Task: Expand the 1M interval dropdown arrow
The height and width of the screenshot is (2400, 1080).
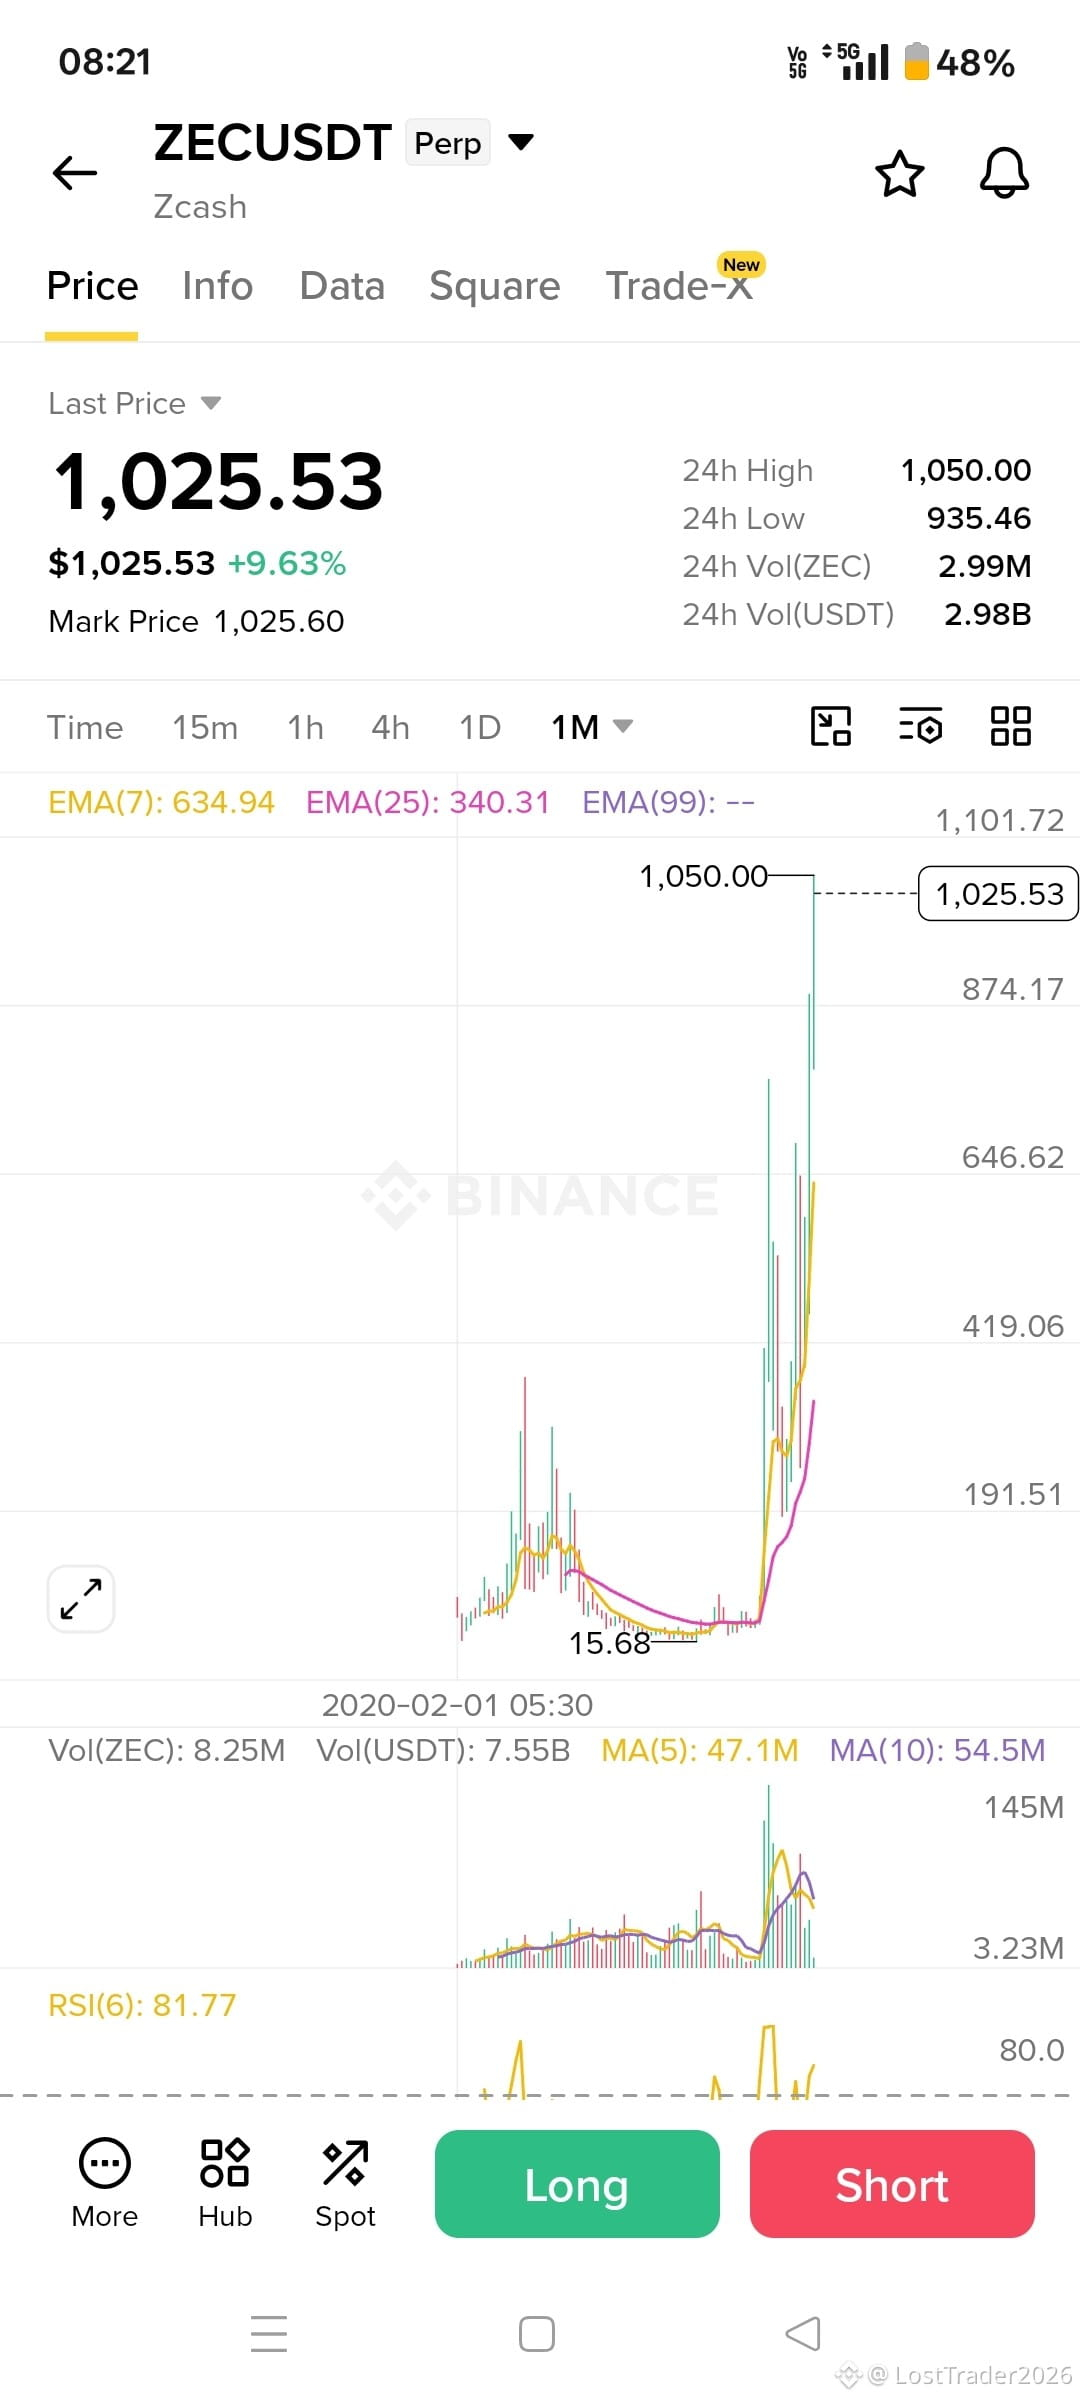Action: tap(622, 726)
